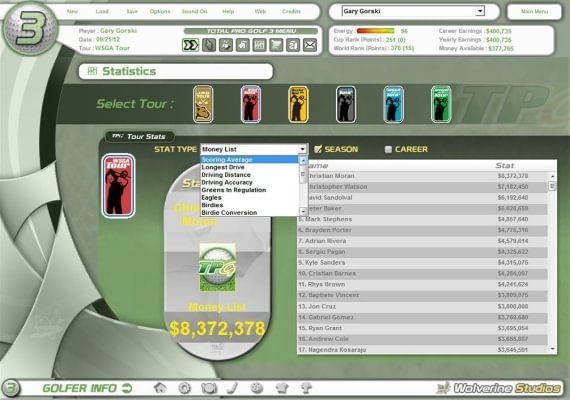
Task: Open the Save menu item
Action: pyautogui.click(x=132, y=12)
